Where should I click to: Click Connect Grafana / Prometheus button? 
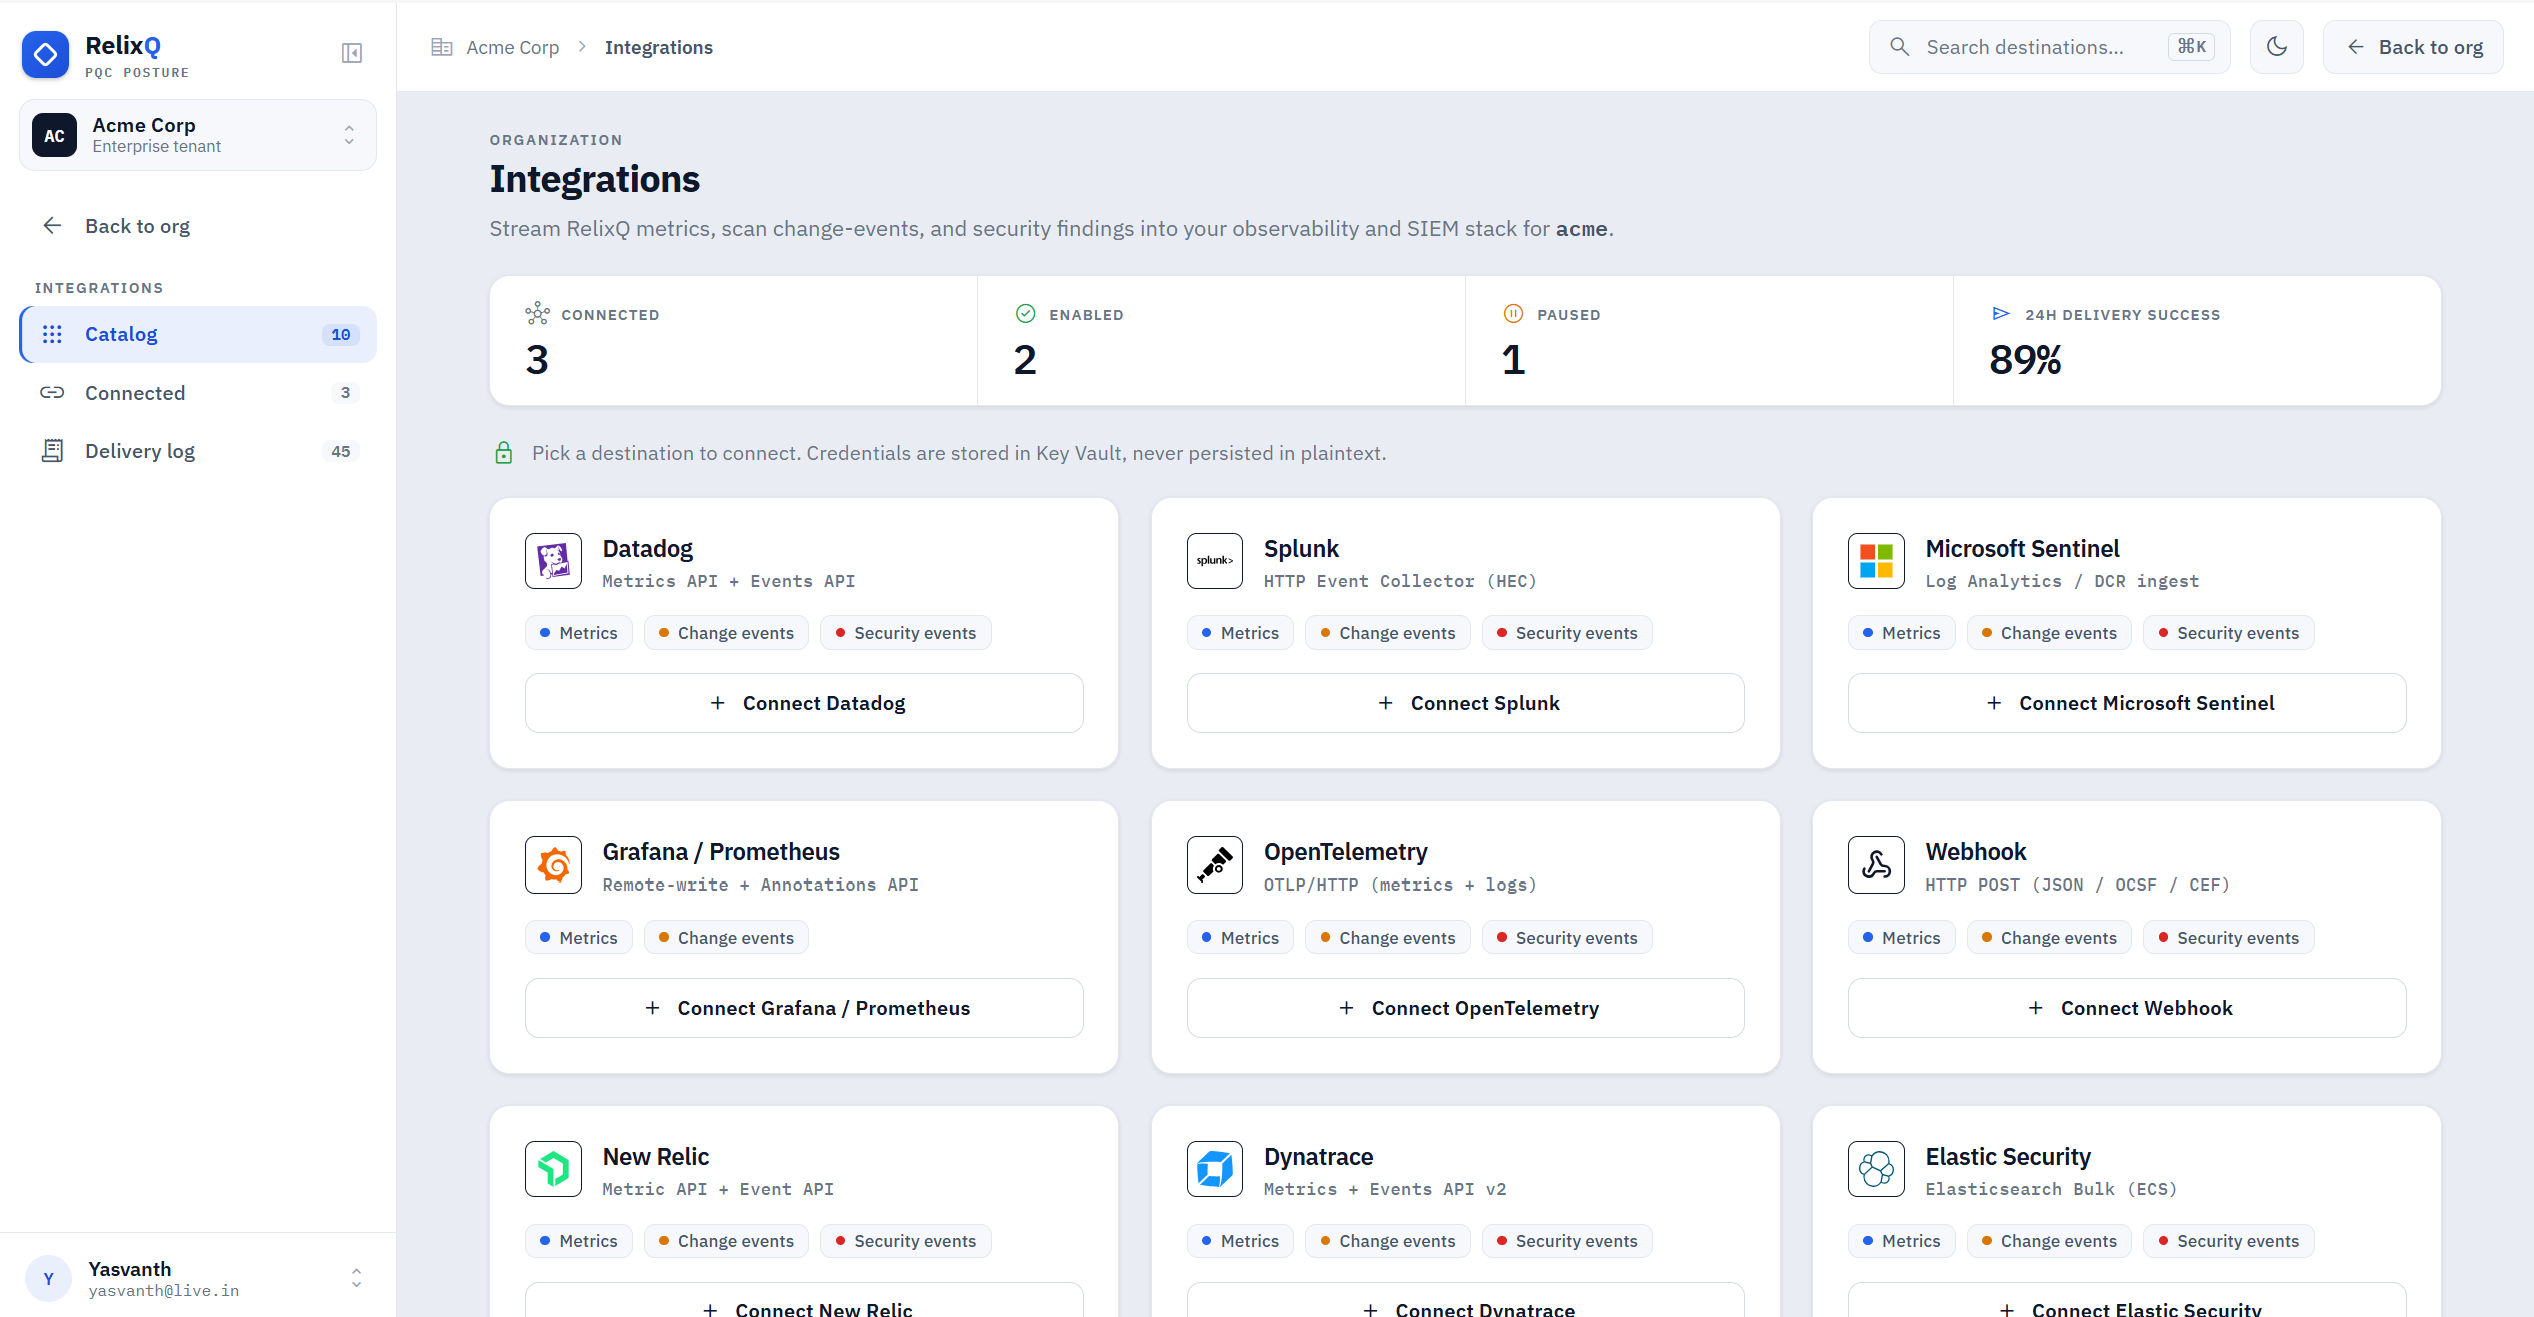[804, 1008]
